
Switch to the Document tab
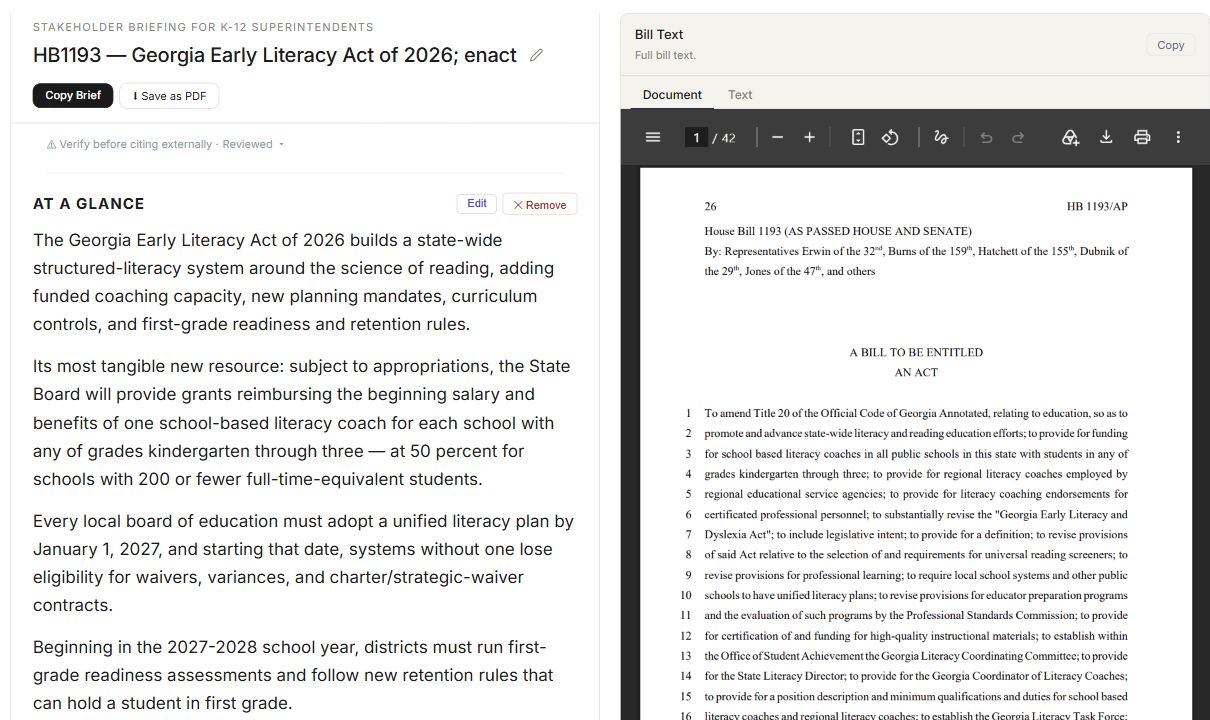[x=672, y=95]
